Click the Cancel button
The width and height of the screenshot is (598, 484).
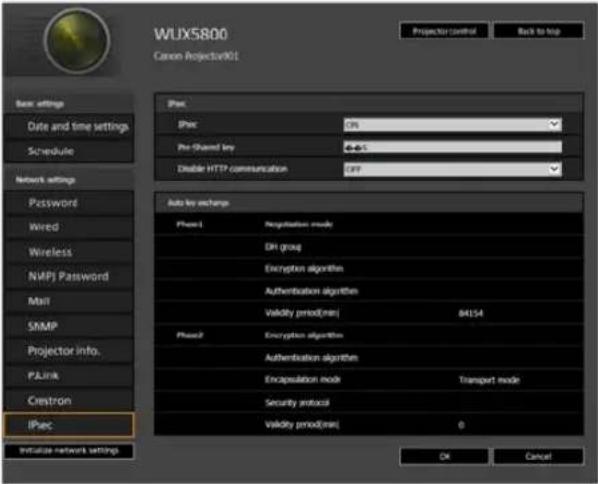click(x=539, y=456)
